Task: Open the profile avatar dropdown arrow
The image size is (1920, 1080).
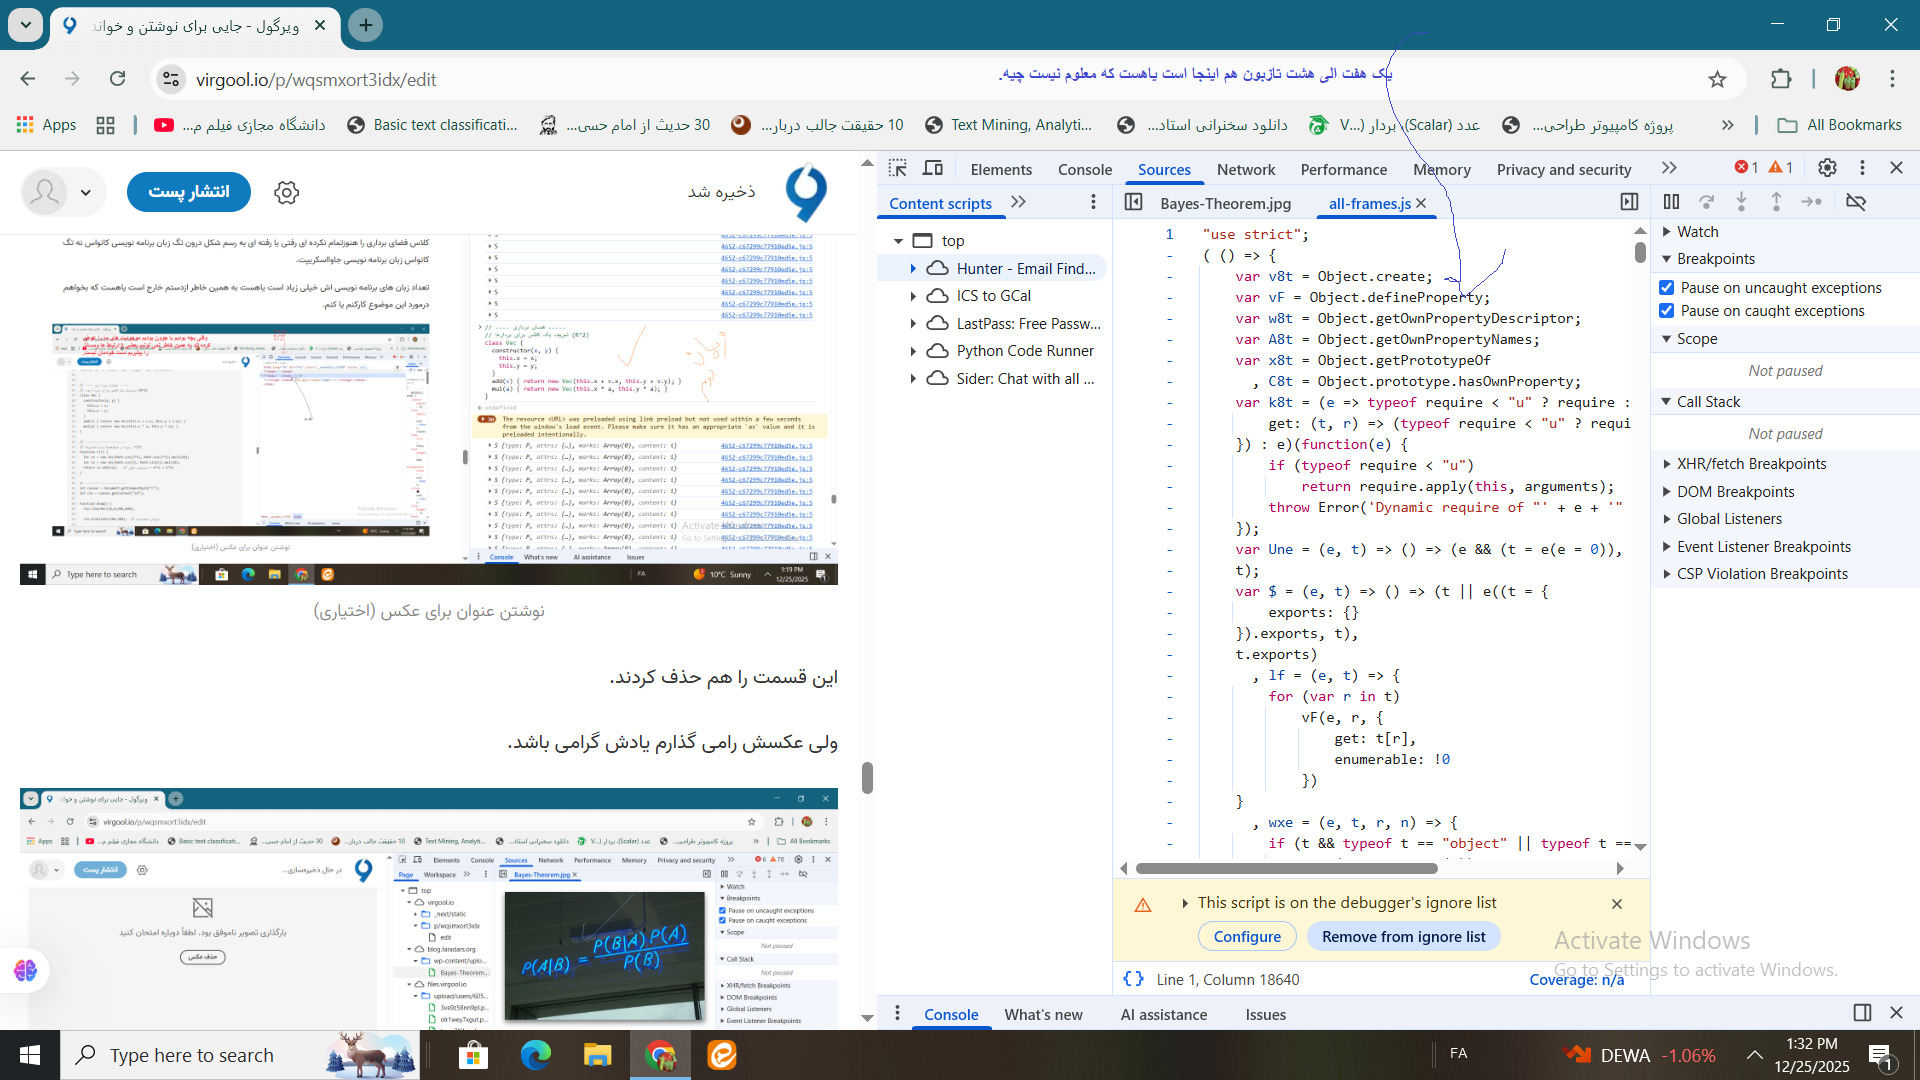Action: point(86,192)
